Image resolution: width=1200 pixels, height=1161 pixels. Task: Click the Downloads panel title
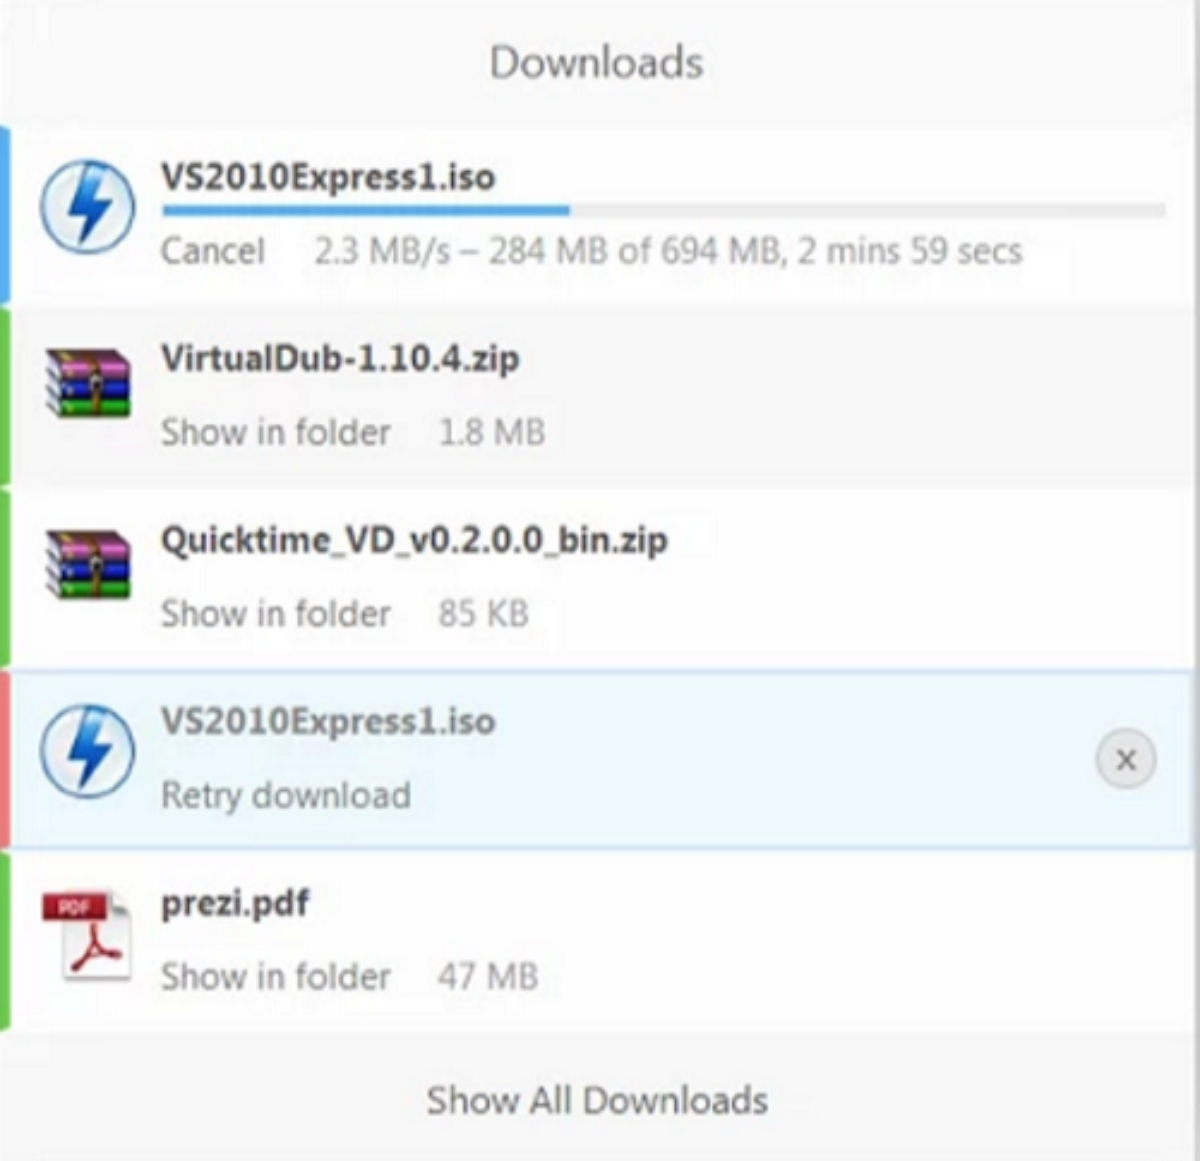pos(597,62)
